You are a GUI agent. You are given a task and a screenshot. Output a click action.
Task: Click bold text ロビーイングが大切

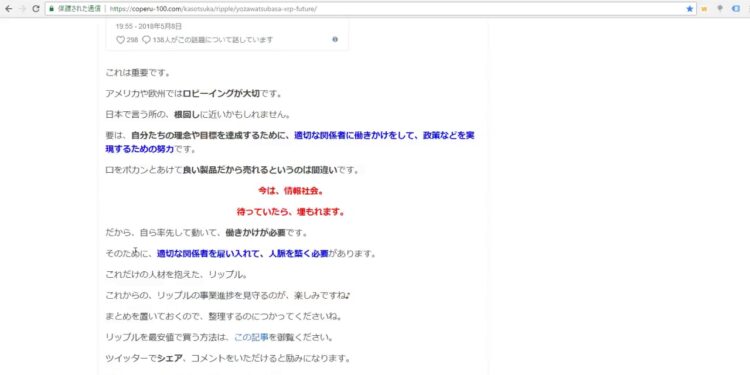pos(221,94)
